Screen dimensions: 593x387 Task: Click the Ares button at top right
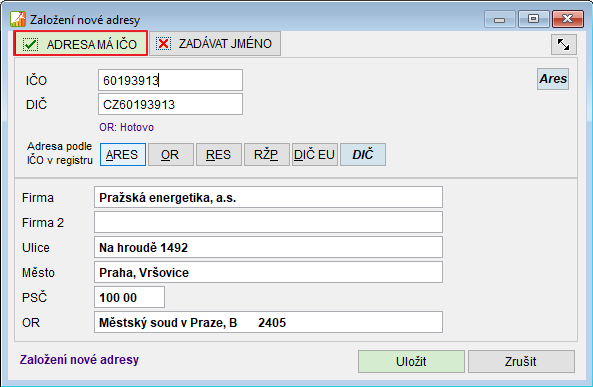[x=553, y=79]
